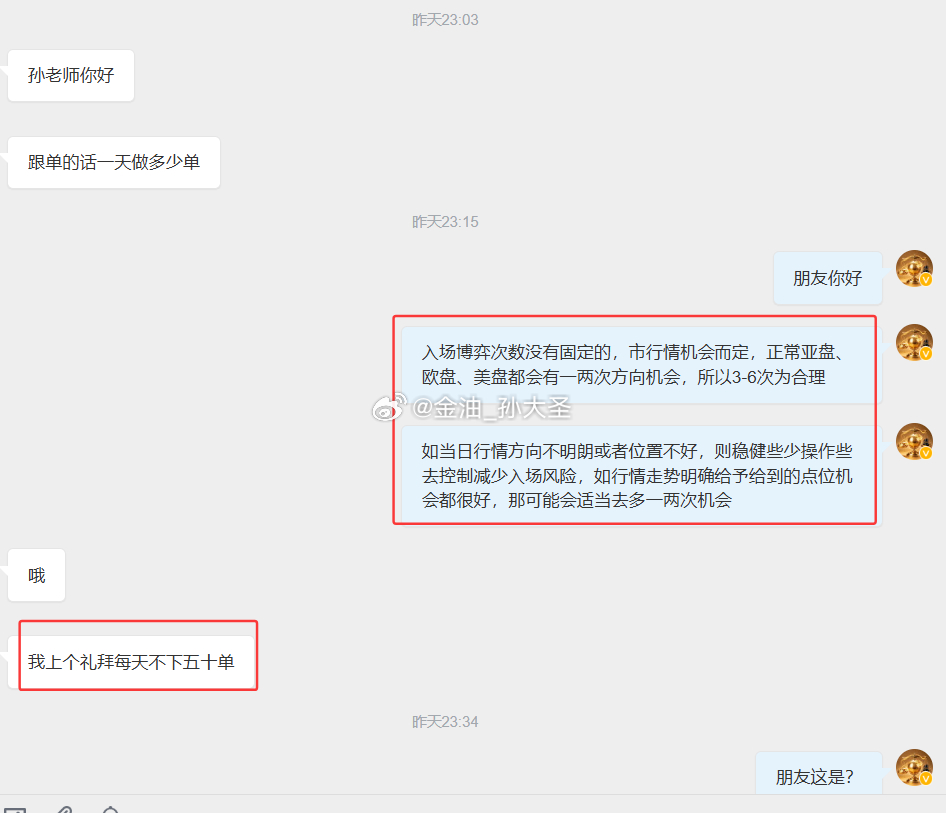Select the "朋友这是?" reply bubble
Viewport: 946px width, 813px height.
coord(819,775)
